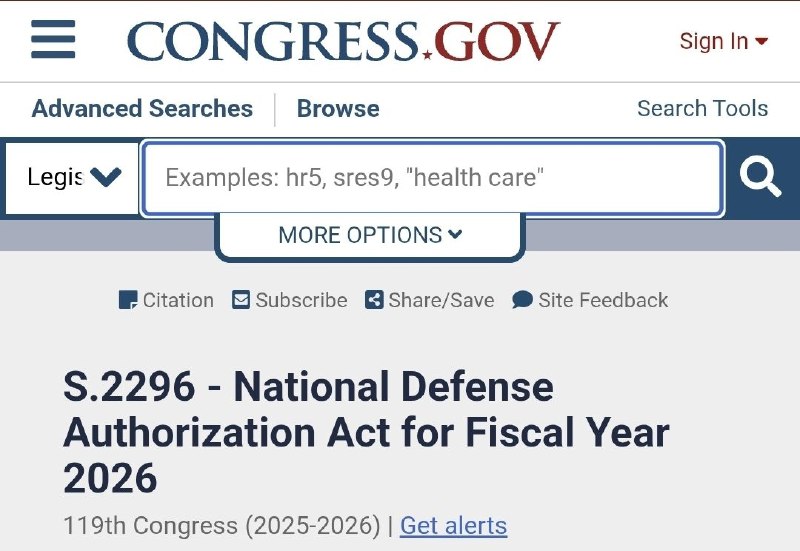Click the Site Feedback text label
Image resolution: width=800 pixels, height=551 pixels.
coord(603,300)
